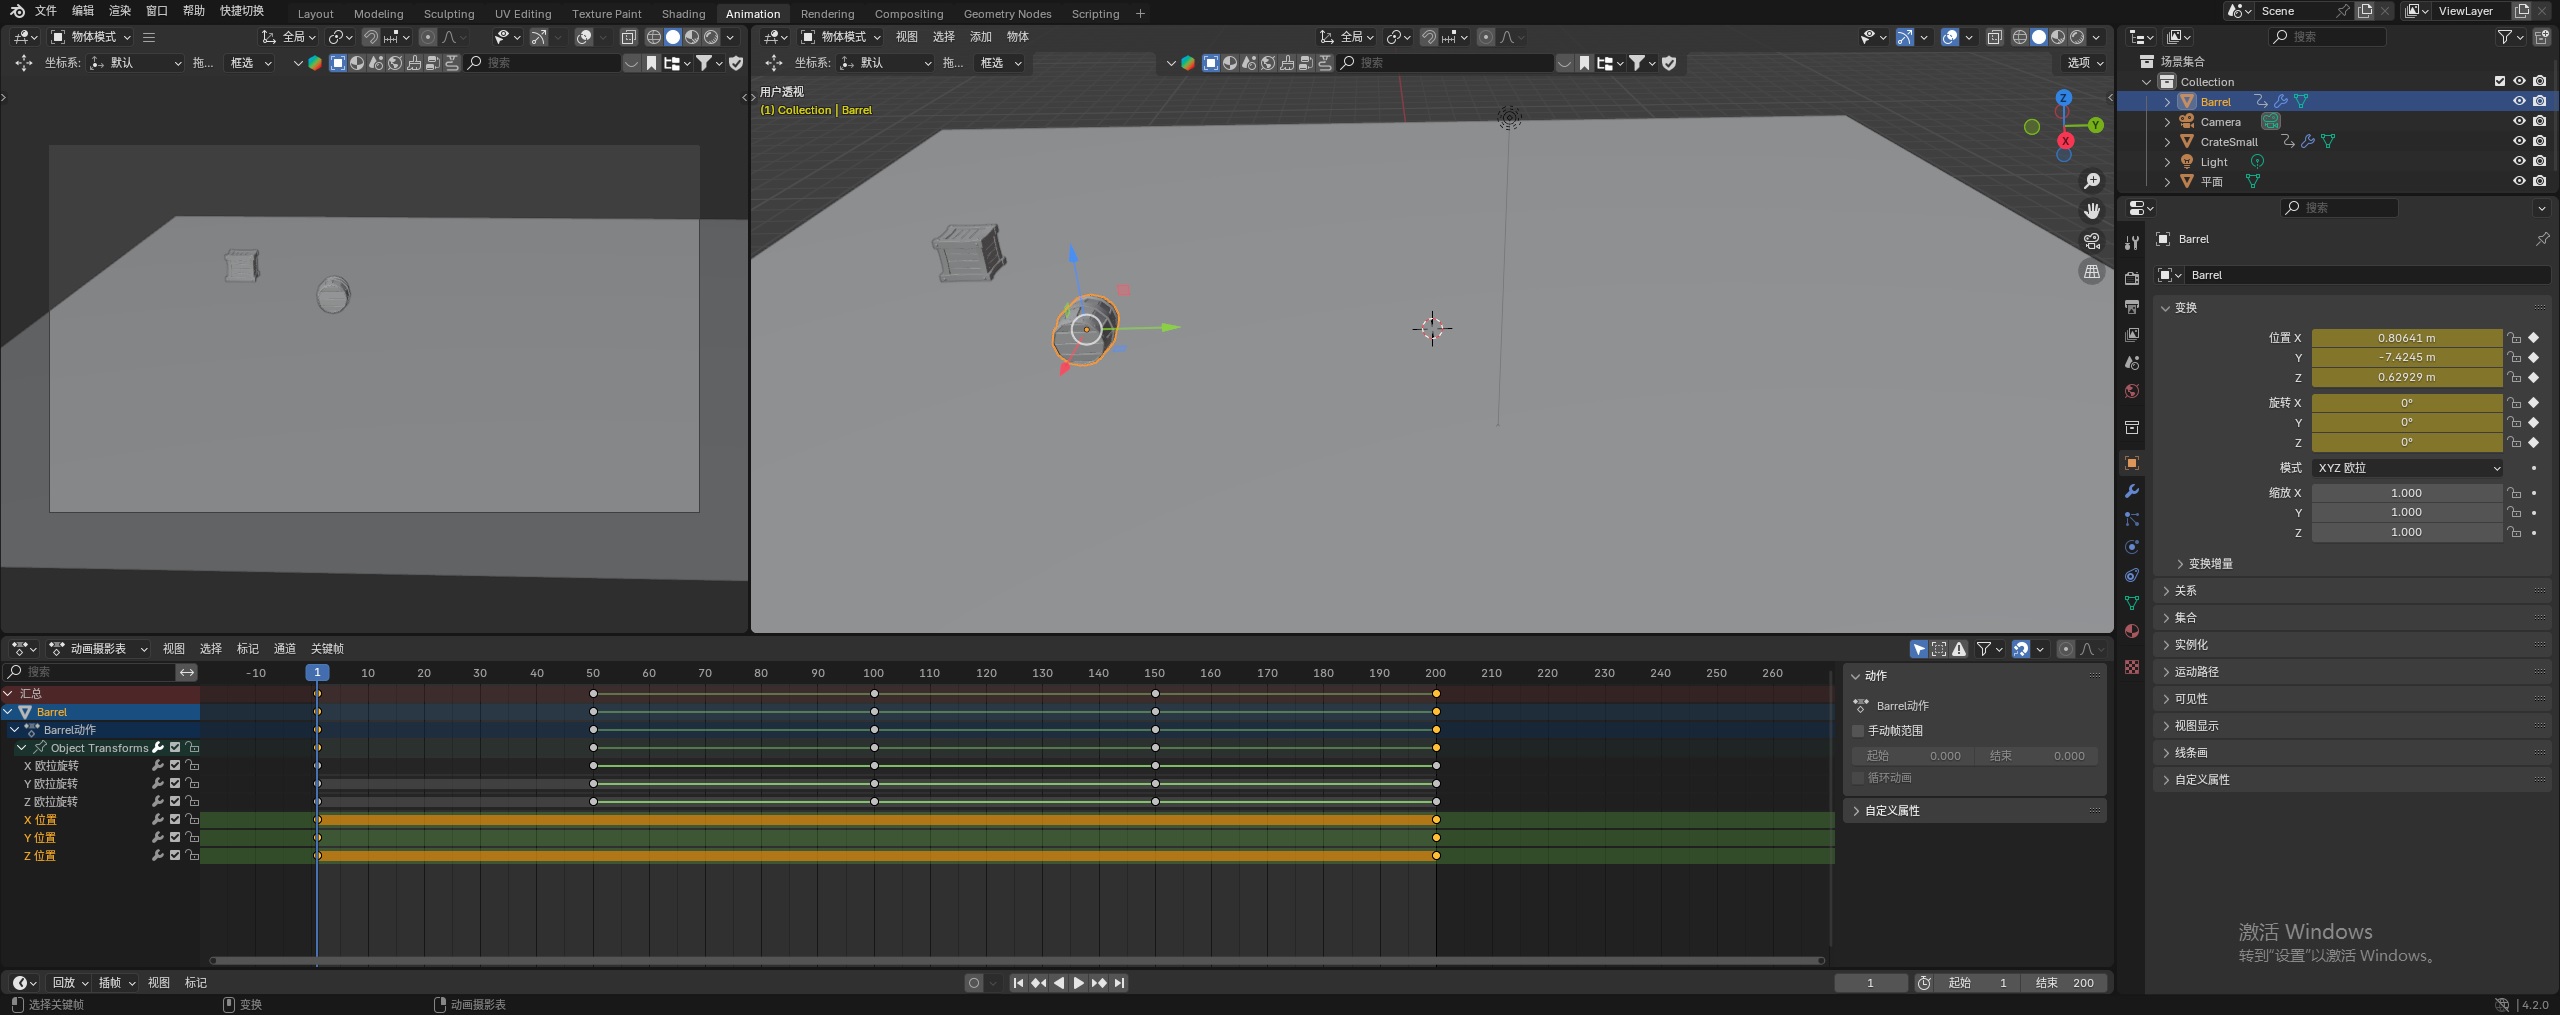Open the Dope Sheet mode dropdown
Viewport: 2560px width, 1015px height.
[98, 649]
